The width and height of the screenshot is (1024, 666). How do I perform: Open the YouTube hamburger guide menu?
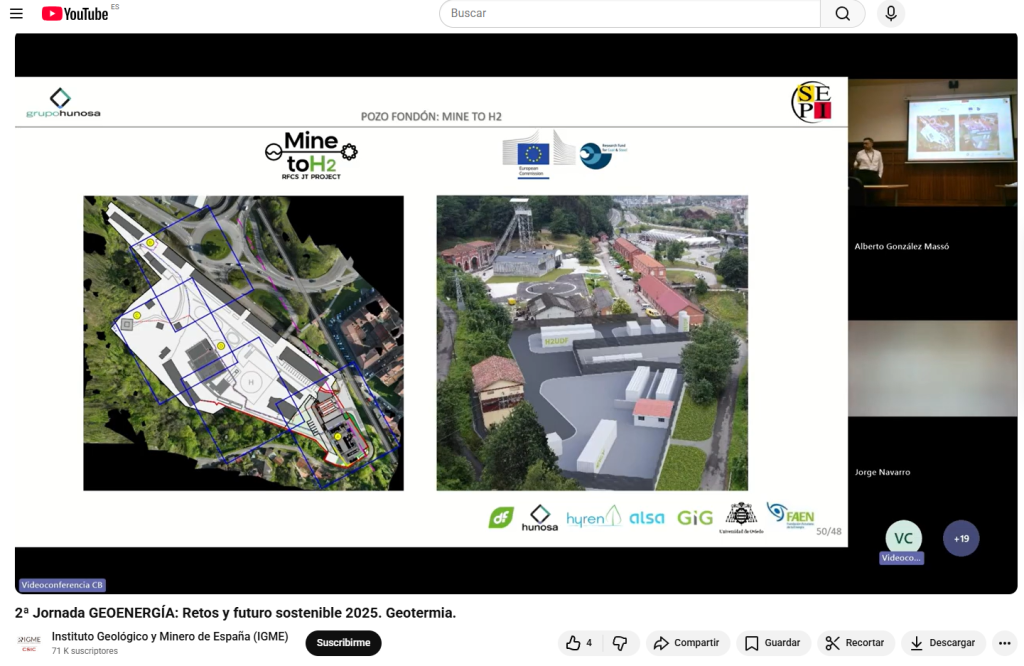coord(16,14)
